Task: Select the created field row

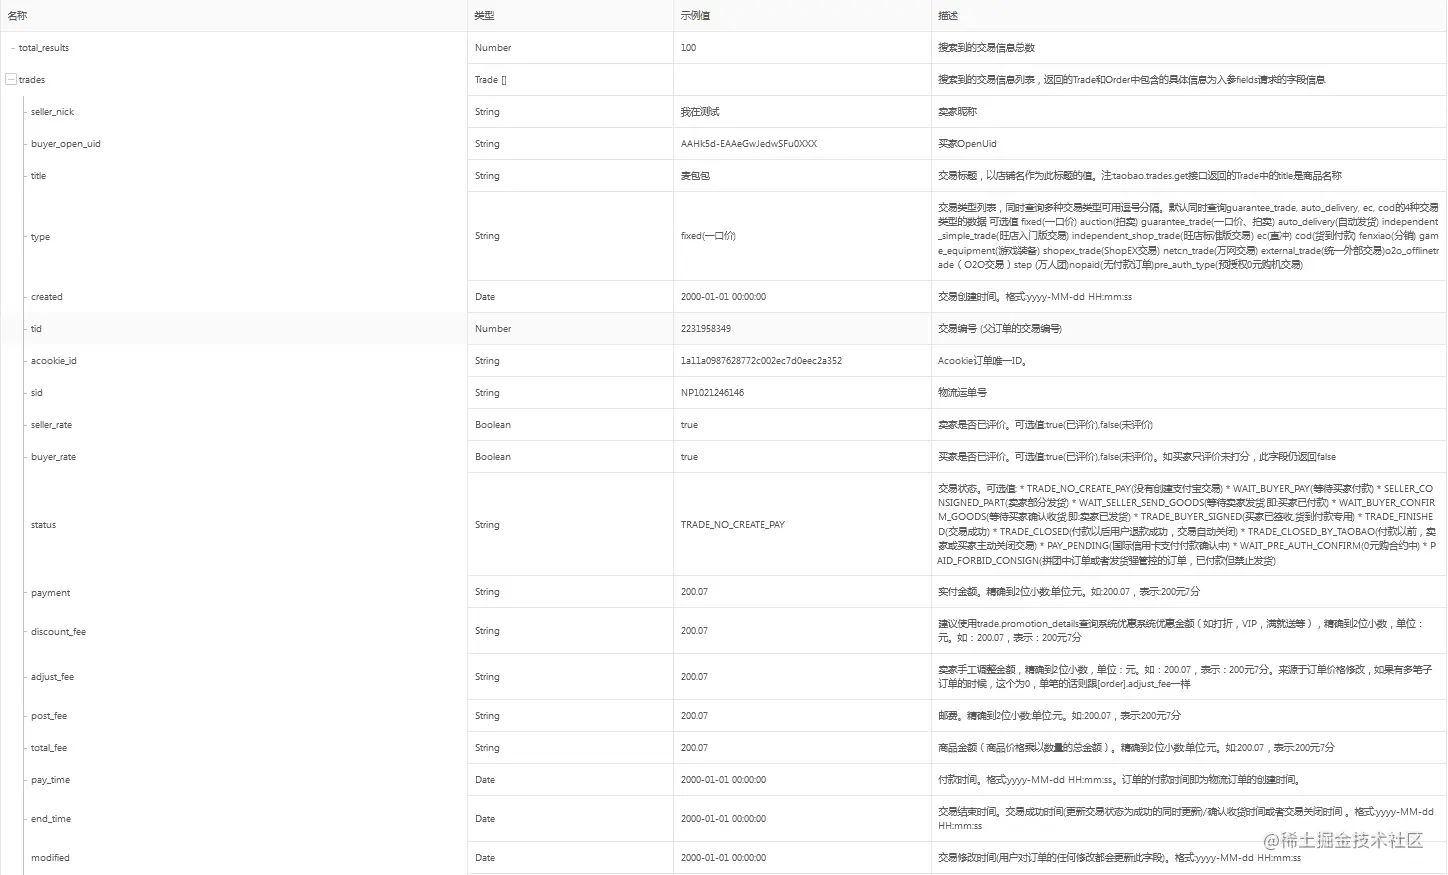Action: 46,296
